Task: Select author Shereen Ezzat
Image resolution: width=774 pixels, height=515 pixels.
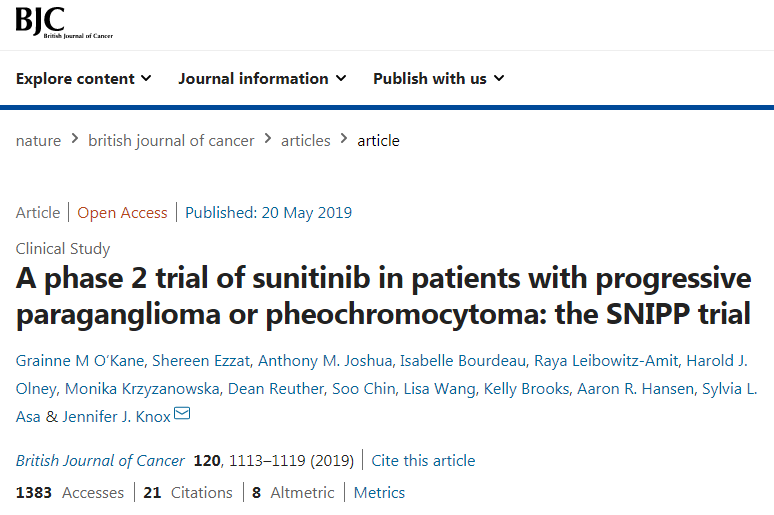Action: pyautogui.click(x=201, y=361)
